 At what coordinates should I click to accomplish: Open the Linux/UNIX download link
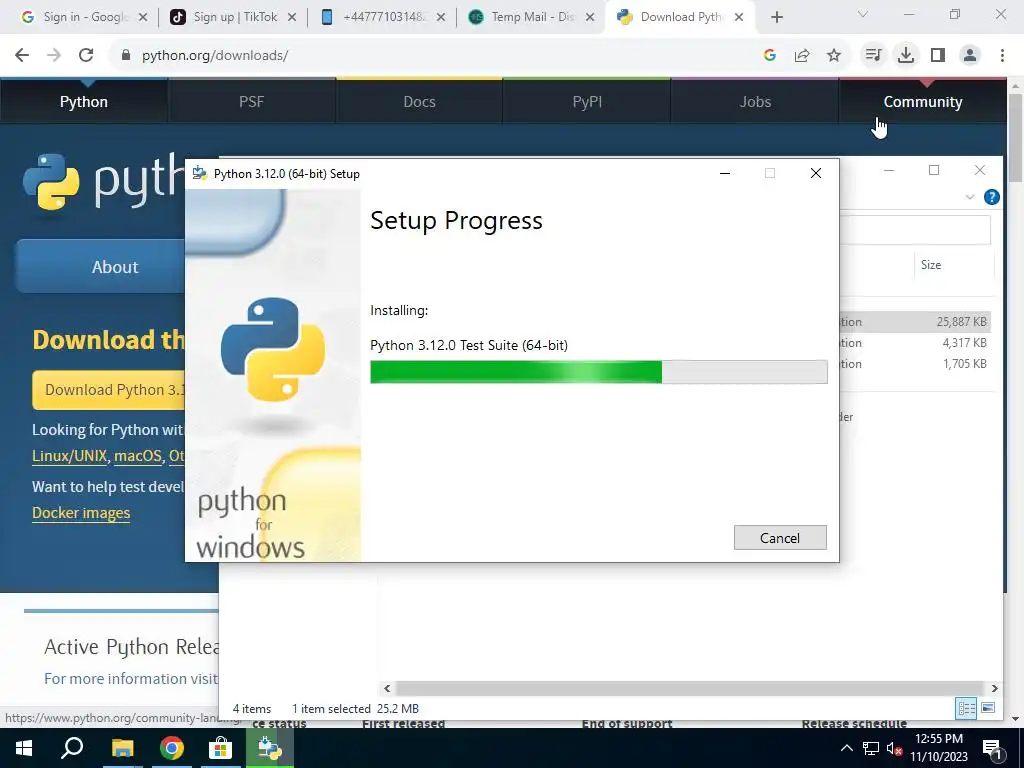[69, 456]
